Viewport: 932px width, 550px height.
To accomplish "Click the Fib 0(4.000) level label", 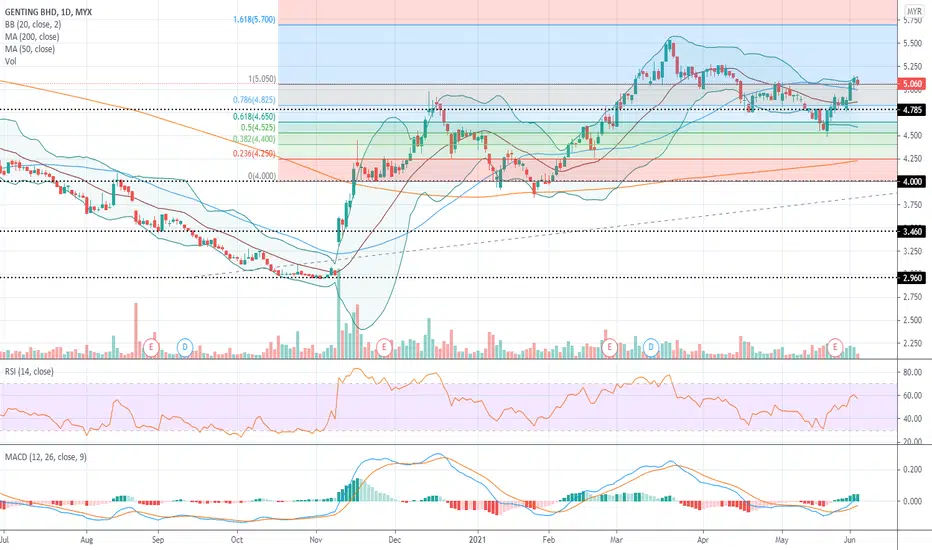I will point(262,176).
